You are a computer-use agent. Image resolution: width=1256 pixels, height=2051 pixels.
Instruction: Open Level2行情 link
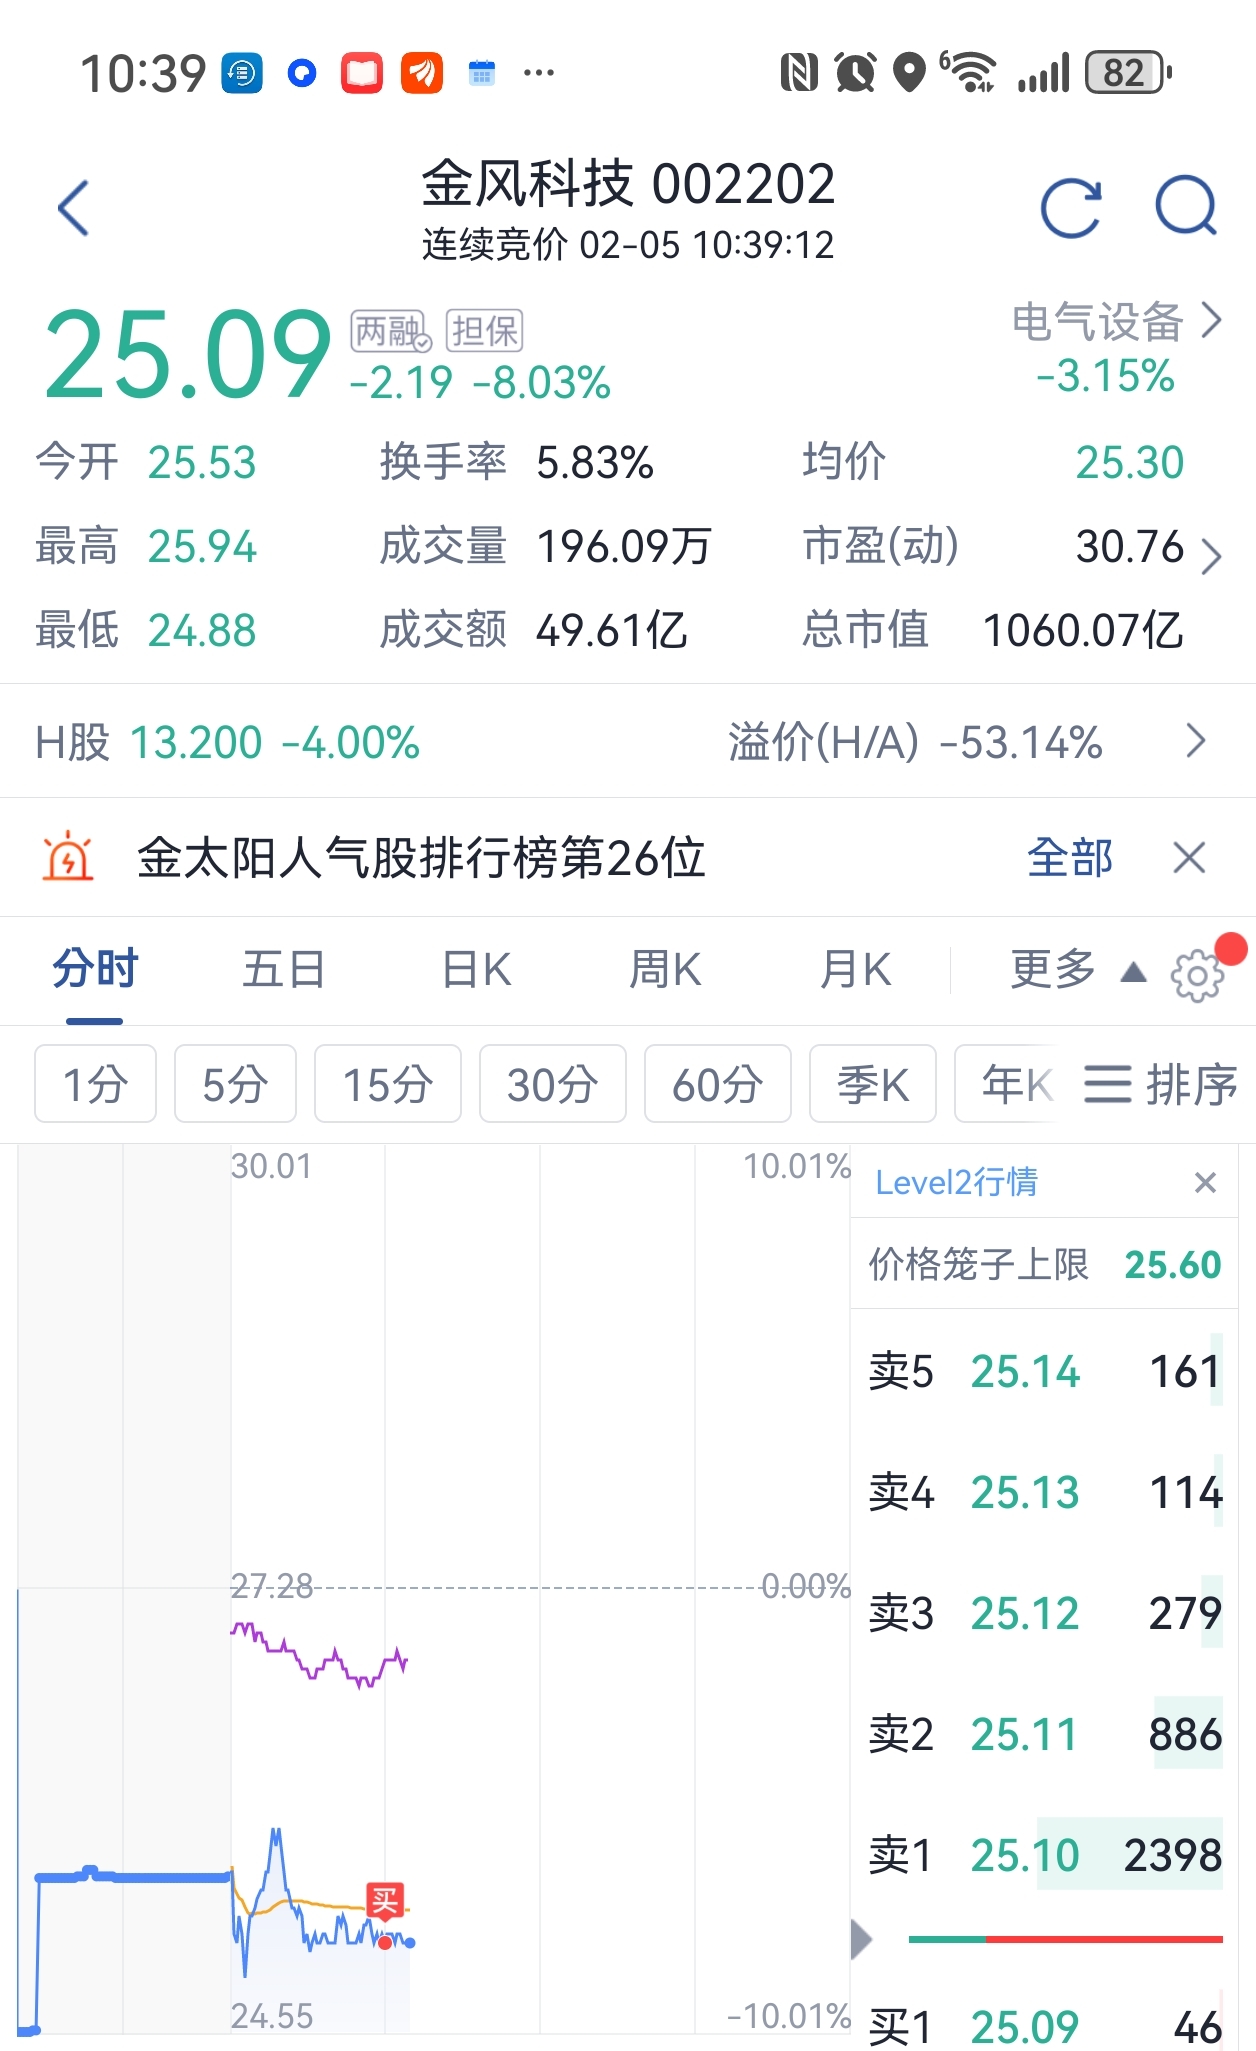[956, 1182]
